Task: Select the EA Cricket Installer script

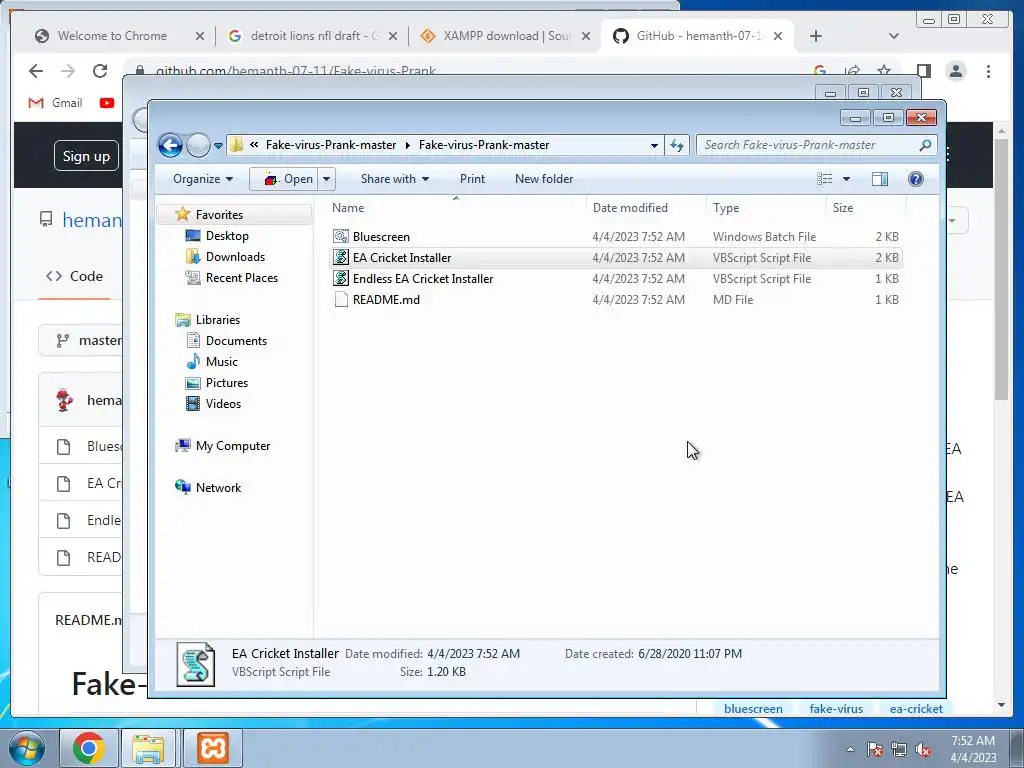Action: pyautogui.click(x=616, y=258)
